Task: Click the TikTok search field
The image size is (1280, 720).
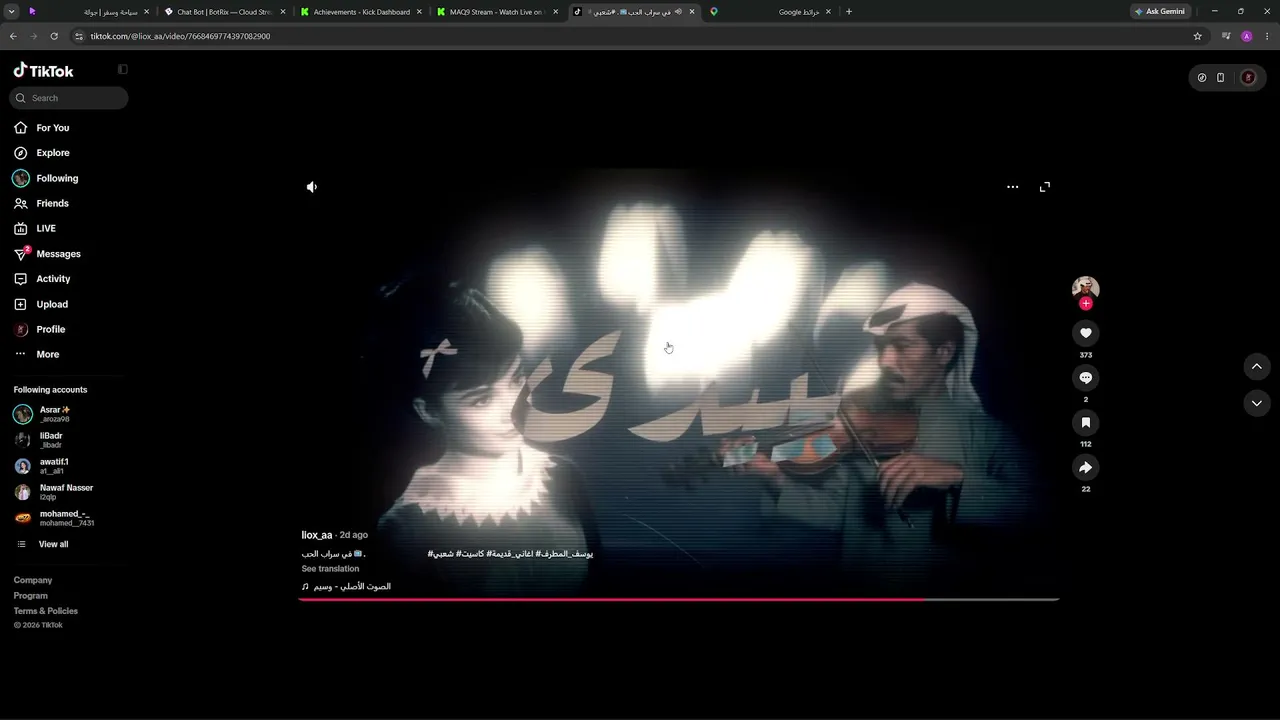Action: pos(69,98)
